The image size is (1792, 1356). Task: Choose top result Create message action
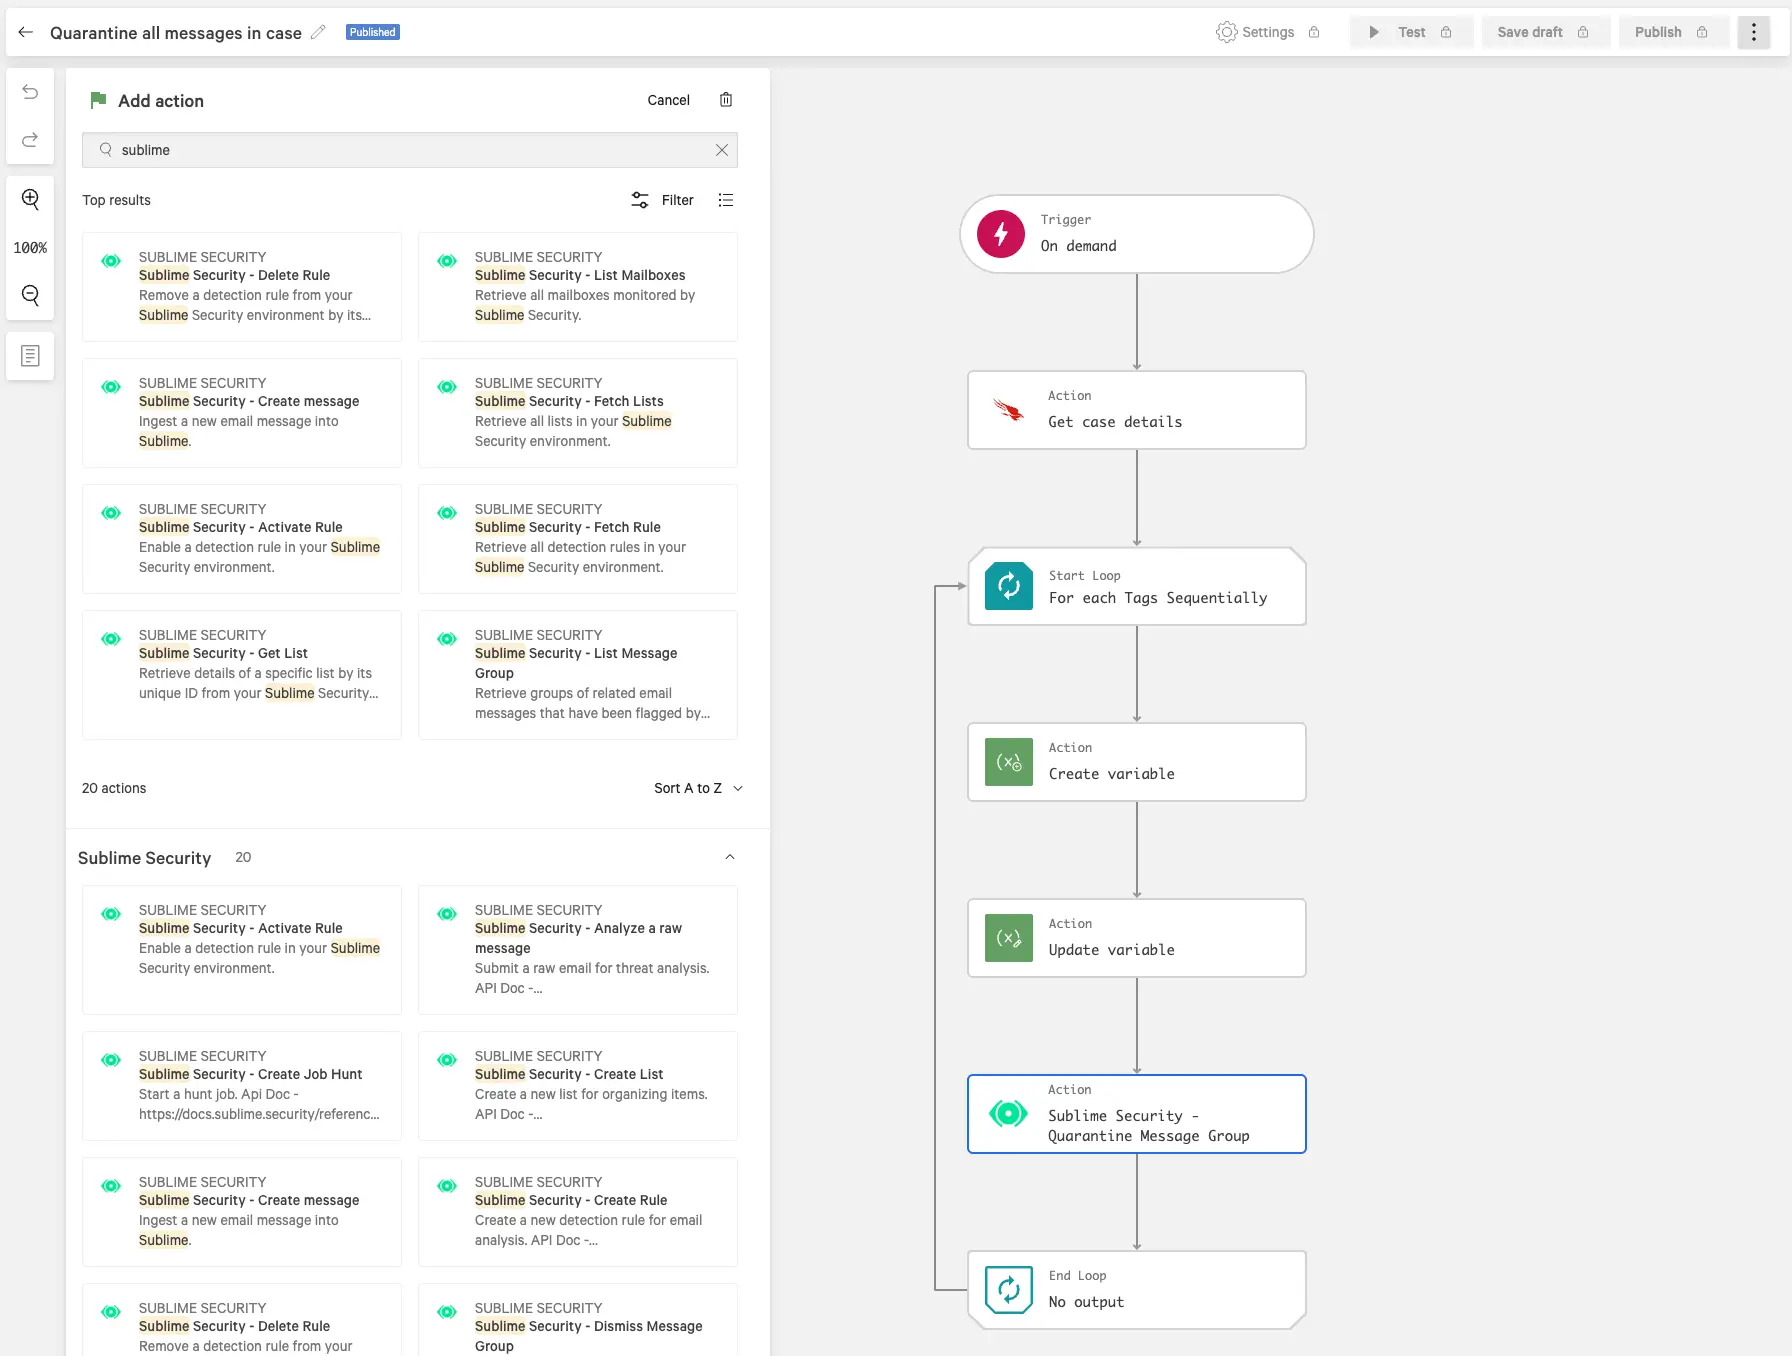coord(242,413)
